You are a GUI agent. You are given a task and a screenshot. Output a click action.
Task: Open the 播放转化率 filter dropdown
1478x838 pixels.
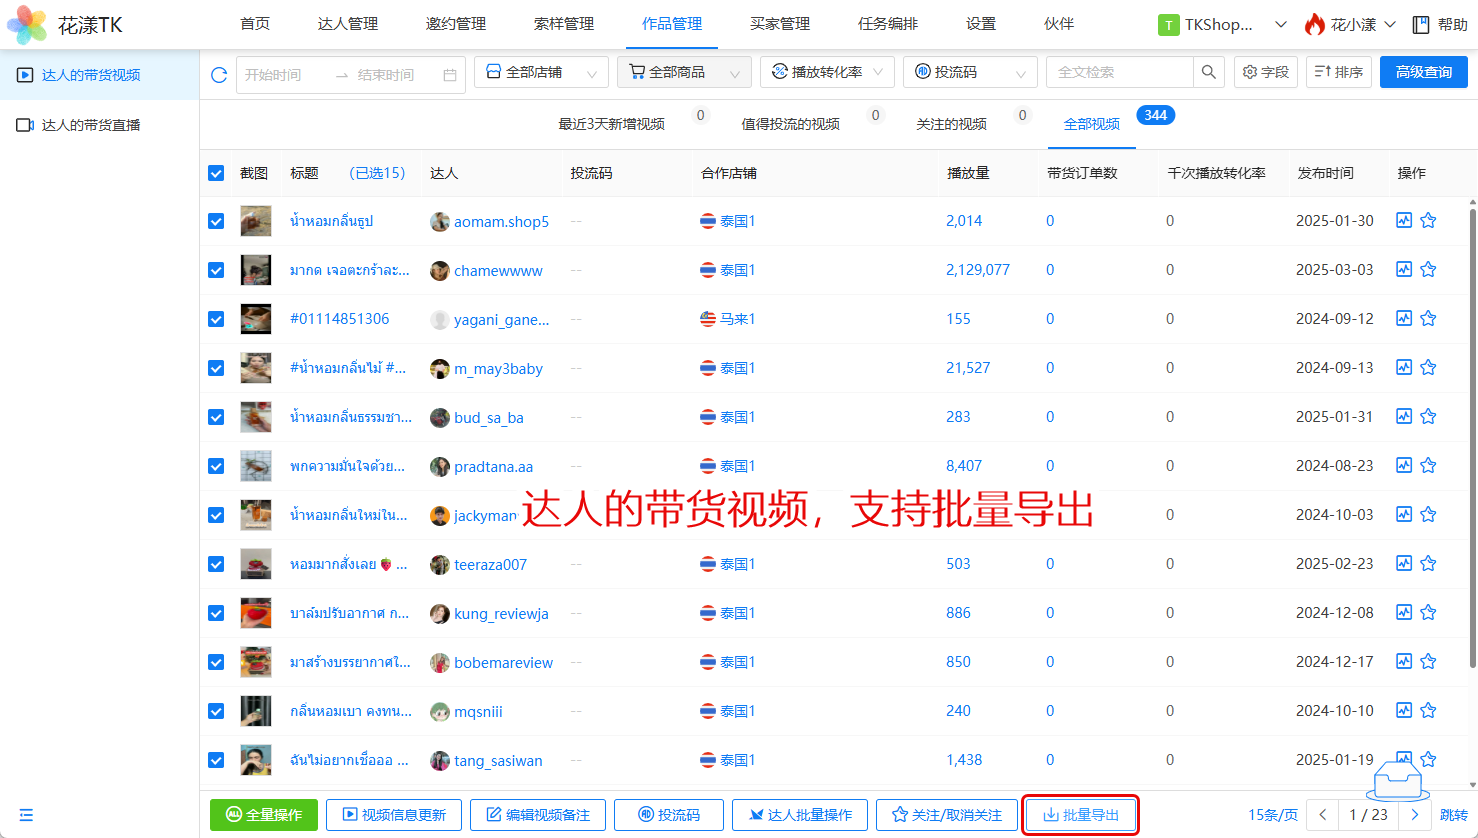click(x=827, y=73)
